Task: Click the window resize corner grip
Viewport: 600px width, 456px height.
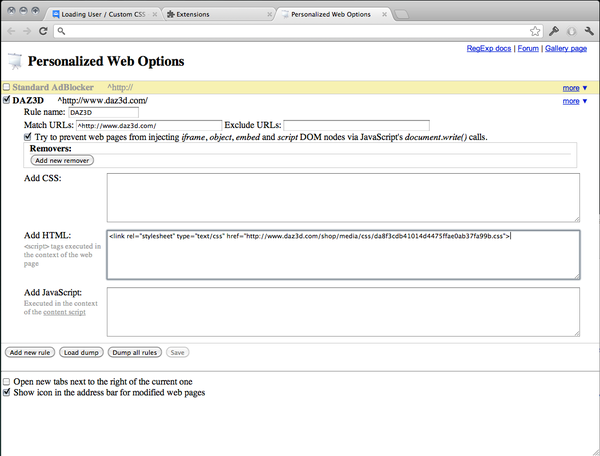Action: pos(595,451)
